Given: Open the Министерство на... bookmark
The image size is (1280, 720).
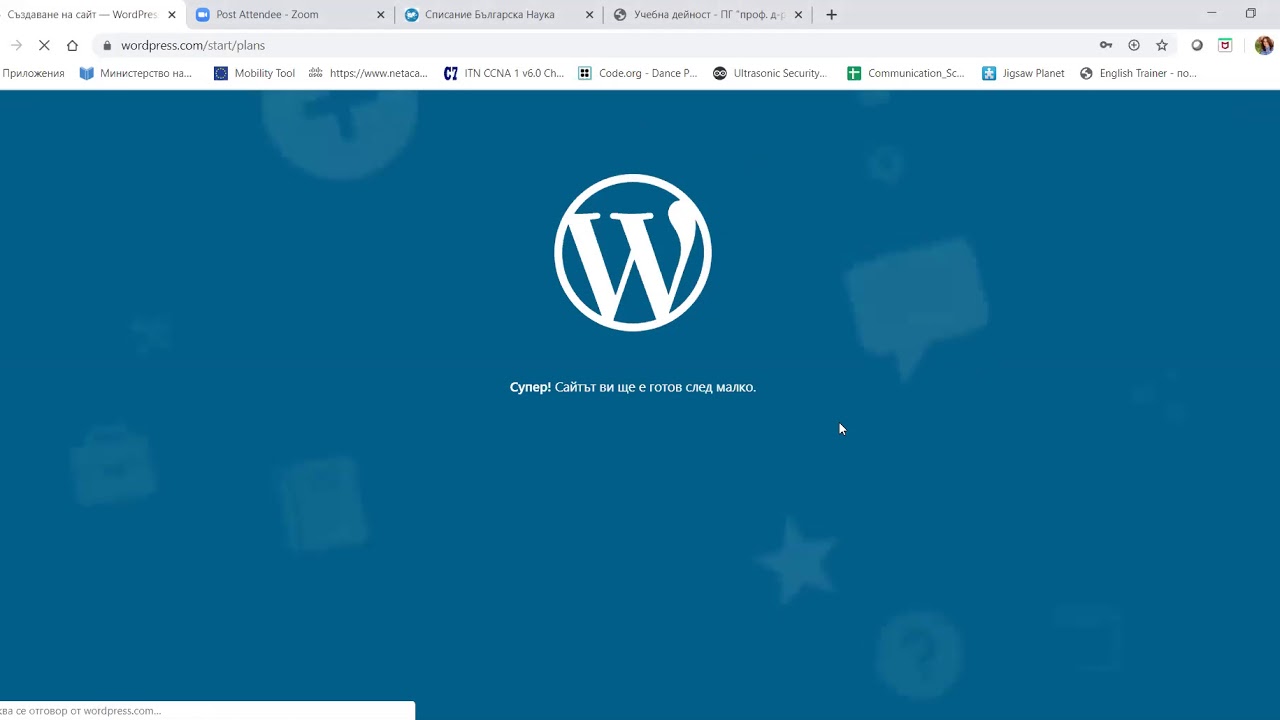Looking at the screenshot, I should click(136, 73).
